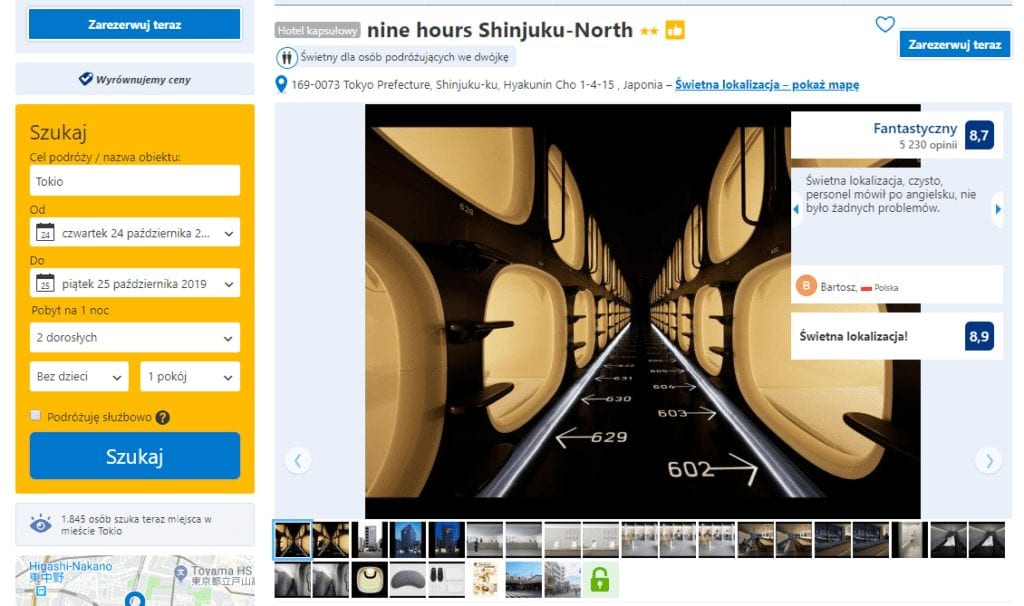
Task: Click the Toyama HS star marker on map
Action: (181, 573)
